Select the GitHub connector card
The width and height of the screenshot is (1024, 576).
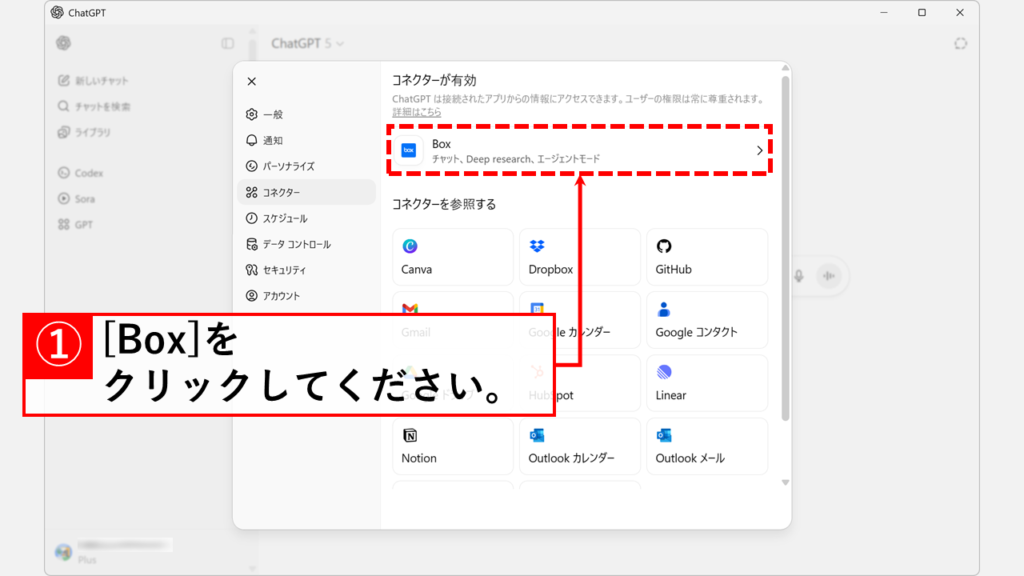point(707,257)
